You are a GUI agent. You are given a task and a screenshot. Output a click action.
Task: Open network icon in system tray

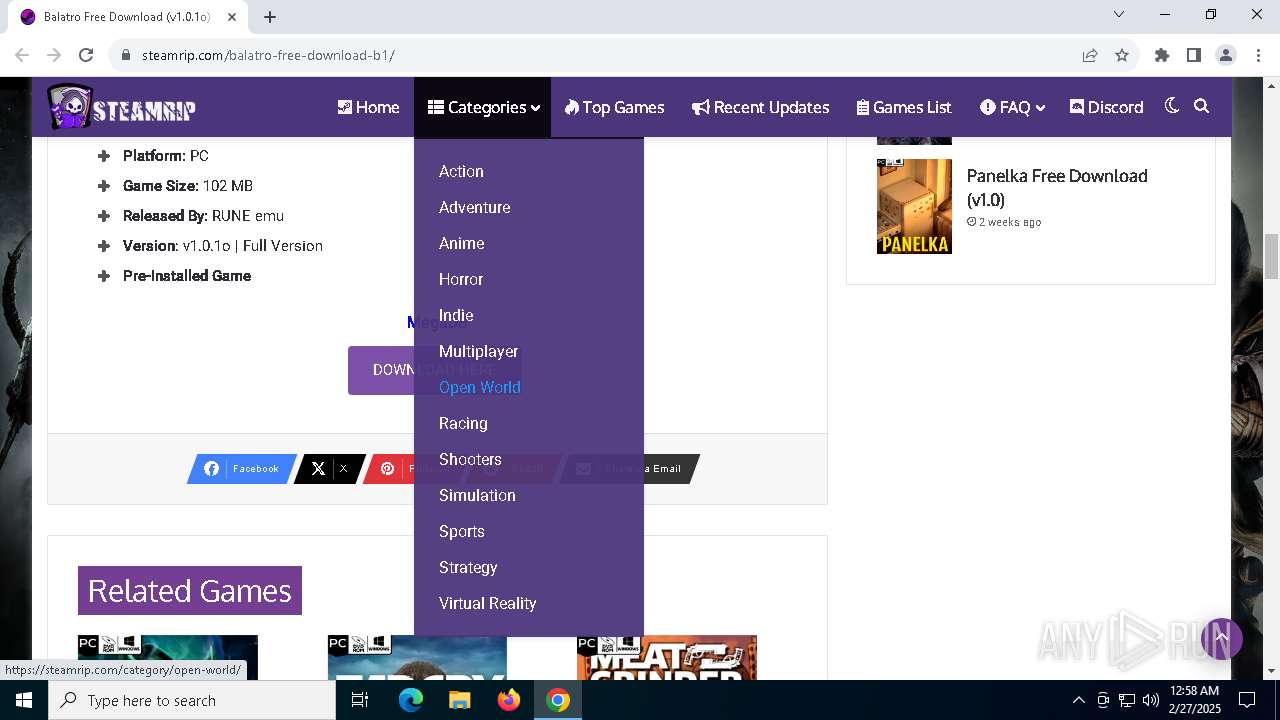point(1127,700)
